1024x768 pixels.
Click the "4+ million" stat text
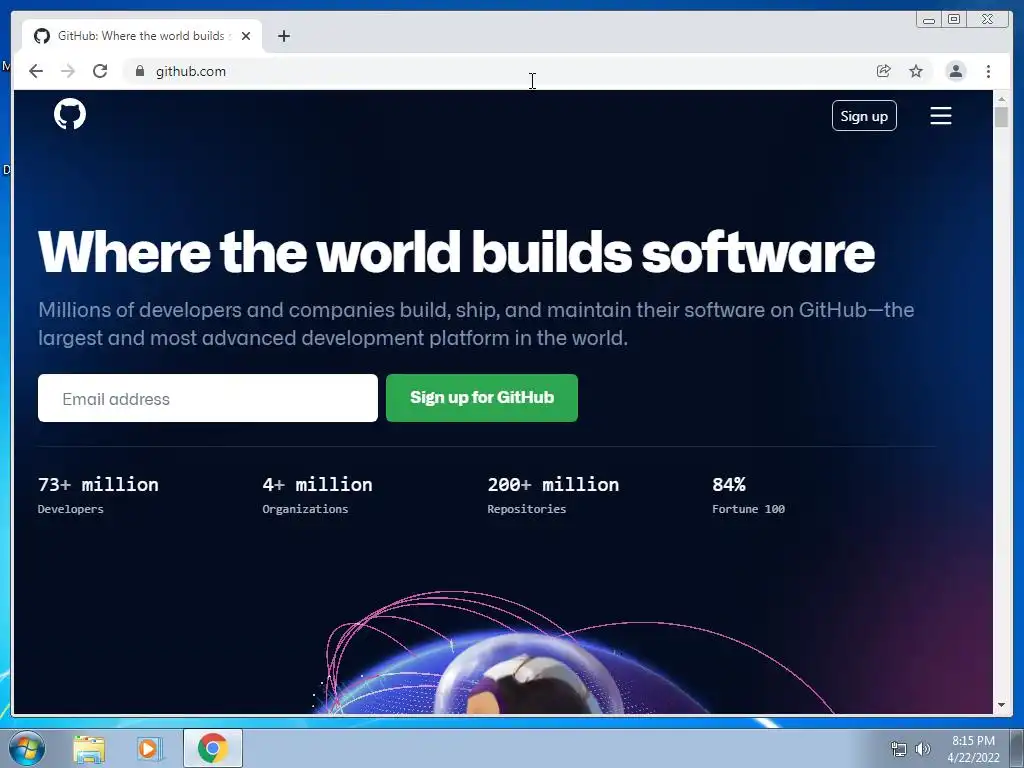[317, 484]
